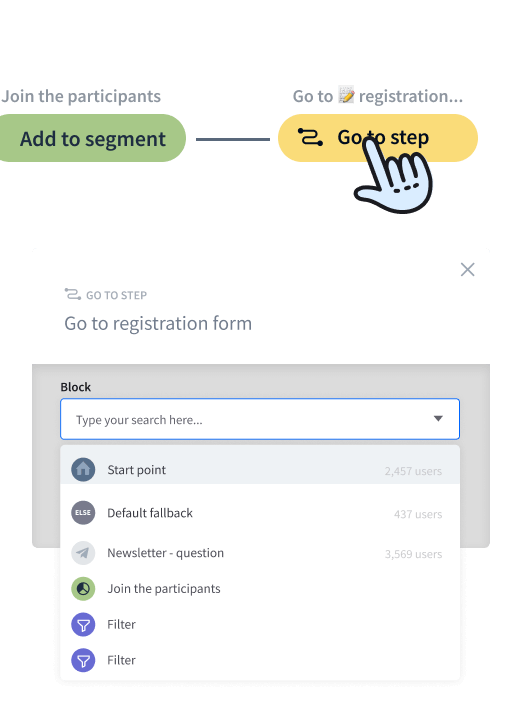The width and height of the screenshot is (520, 716).
Task: Click the ELSE badge icon for Default fallback
Action: pyautogui.click(x=83, y=512)
